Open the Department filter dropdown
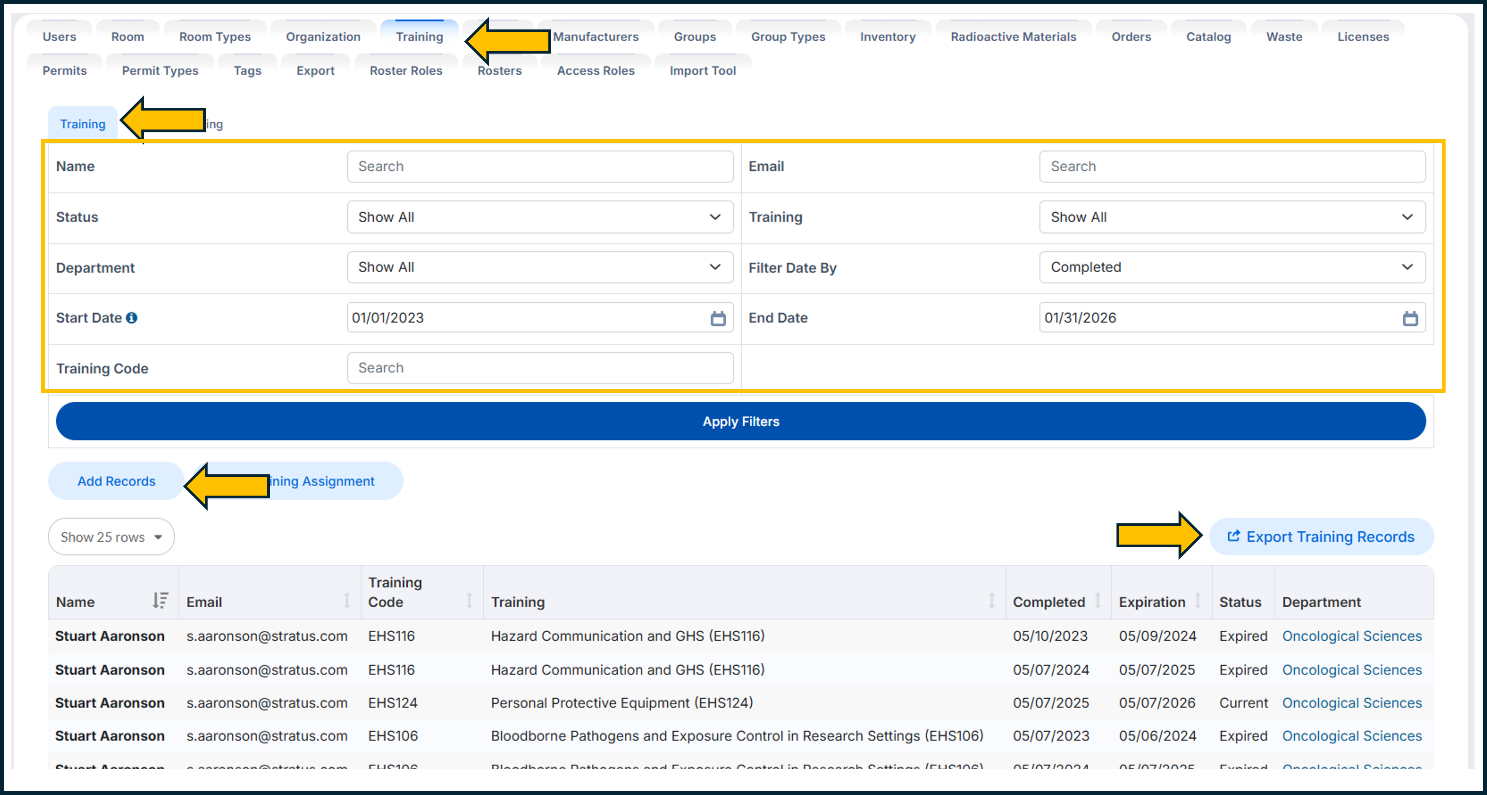Screen dimensions: 1487x795 click(x=540, y=267)
